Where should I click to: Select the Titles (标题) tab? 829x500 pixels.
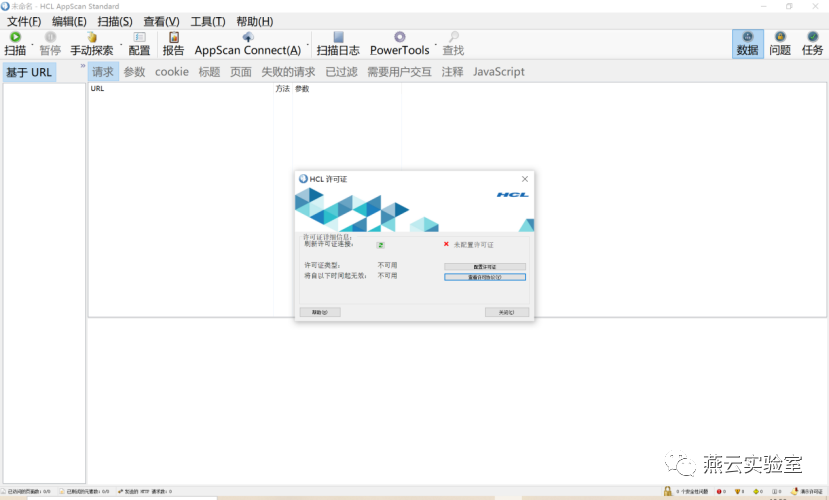tap(209, 72)
